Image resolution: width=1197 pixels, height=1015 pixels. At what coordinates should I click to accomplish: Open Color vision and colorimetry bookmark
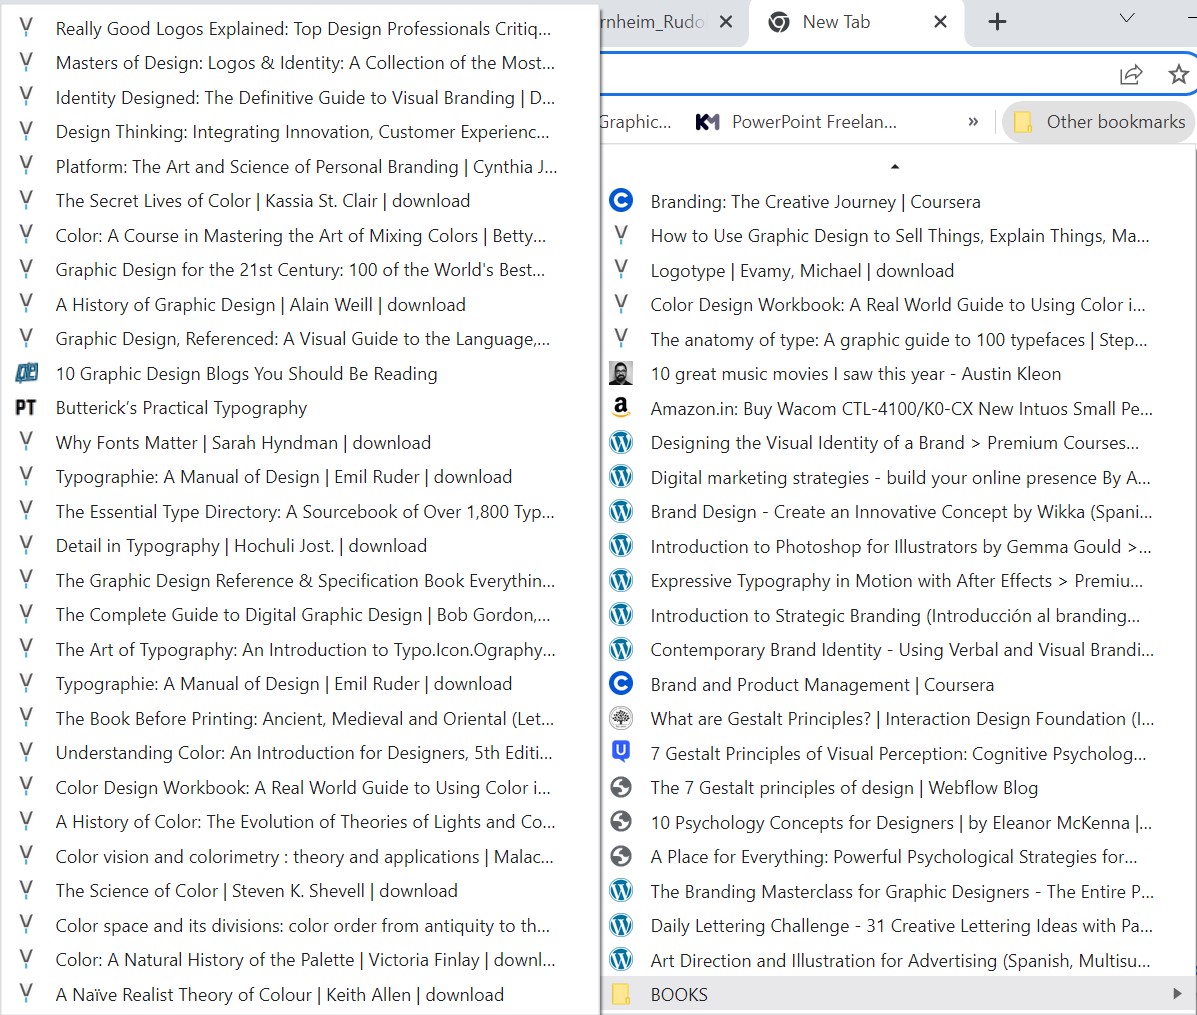click(299, 856)
